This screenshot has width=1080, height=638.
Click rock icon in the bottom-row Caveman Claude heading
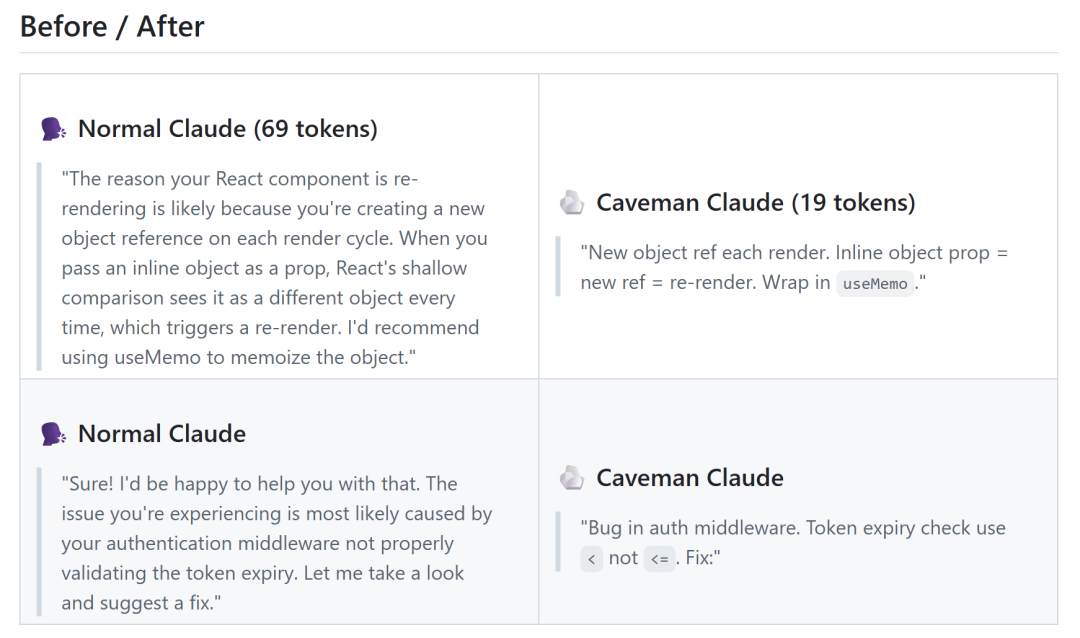(x=572, y=478)
